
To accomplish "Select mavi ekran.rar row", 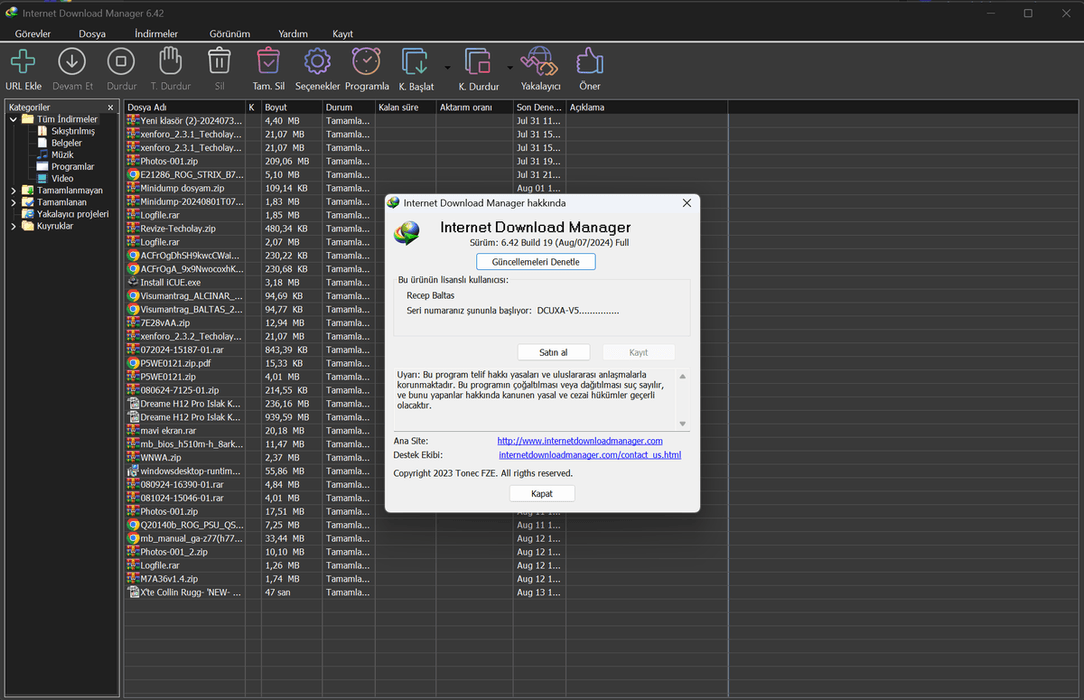I will pyautogui.click(x=427, y=431).
